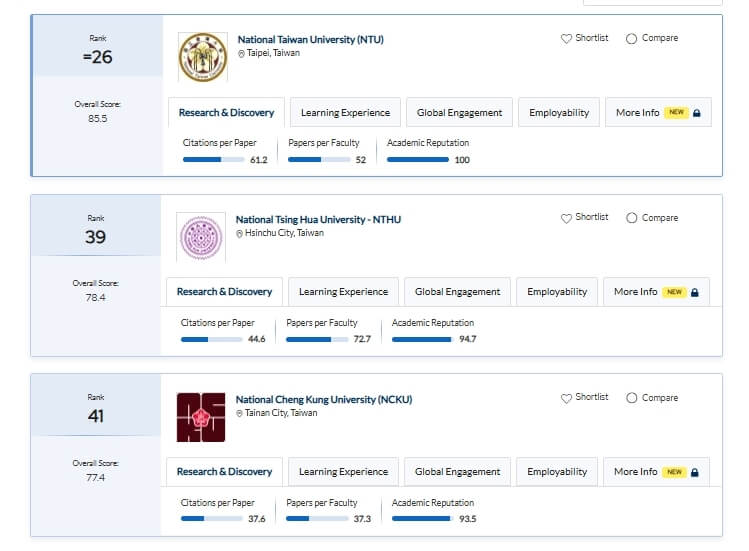Click NTU's Academic Reputation bar showing 100
The width and height of the screenshot is (749, 551).
418,160
